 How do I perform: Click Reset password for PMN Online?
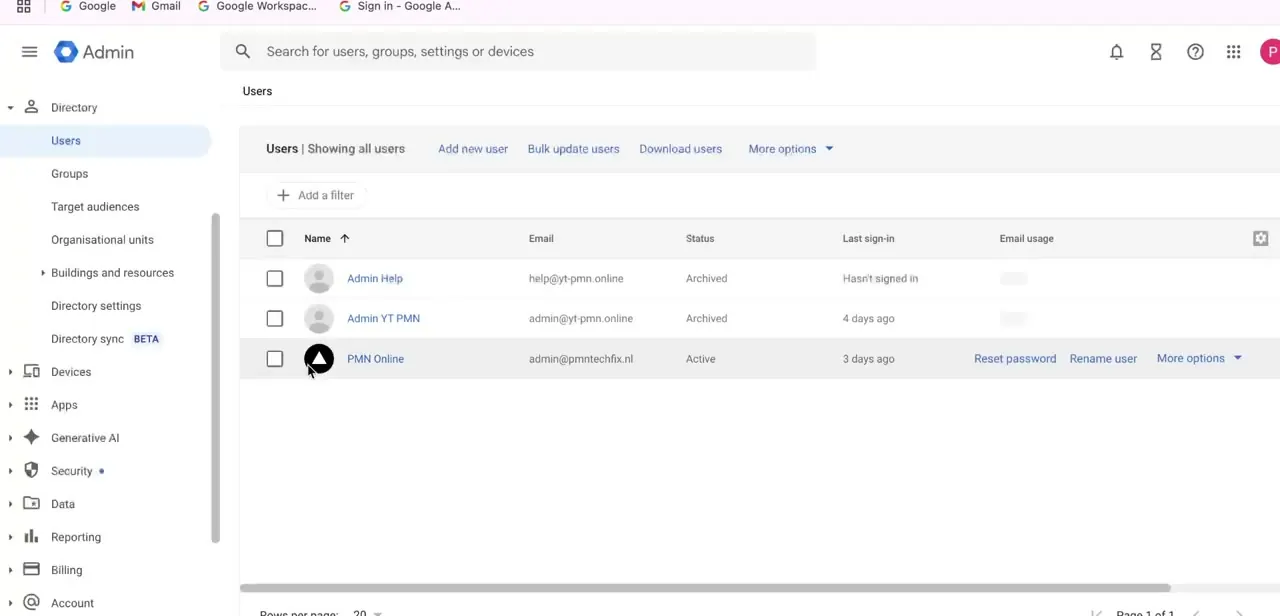[x=1015, y=358]
